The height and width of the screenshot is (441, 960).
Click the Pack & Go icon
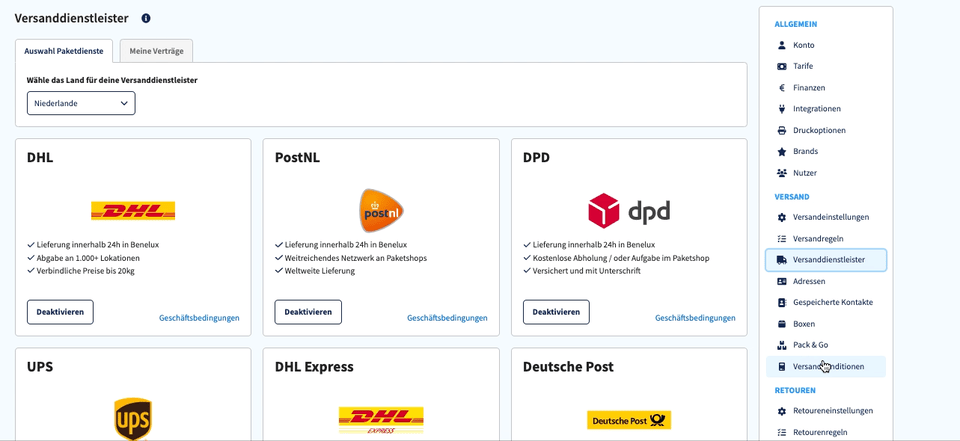click(x=781, y=345)
